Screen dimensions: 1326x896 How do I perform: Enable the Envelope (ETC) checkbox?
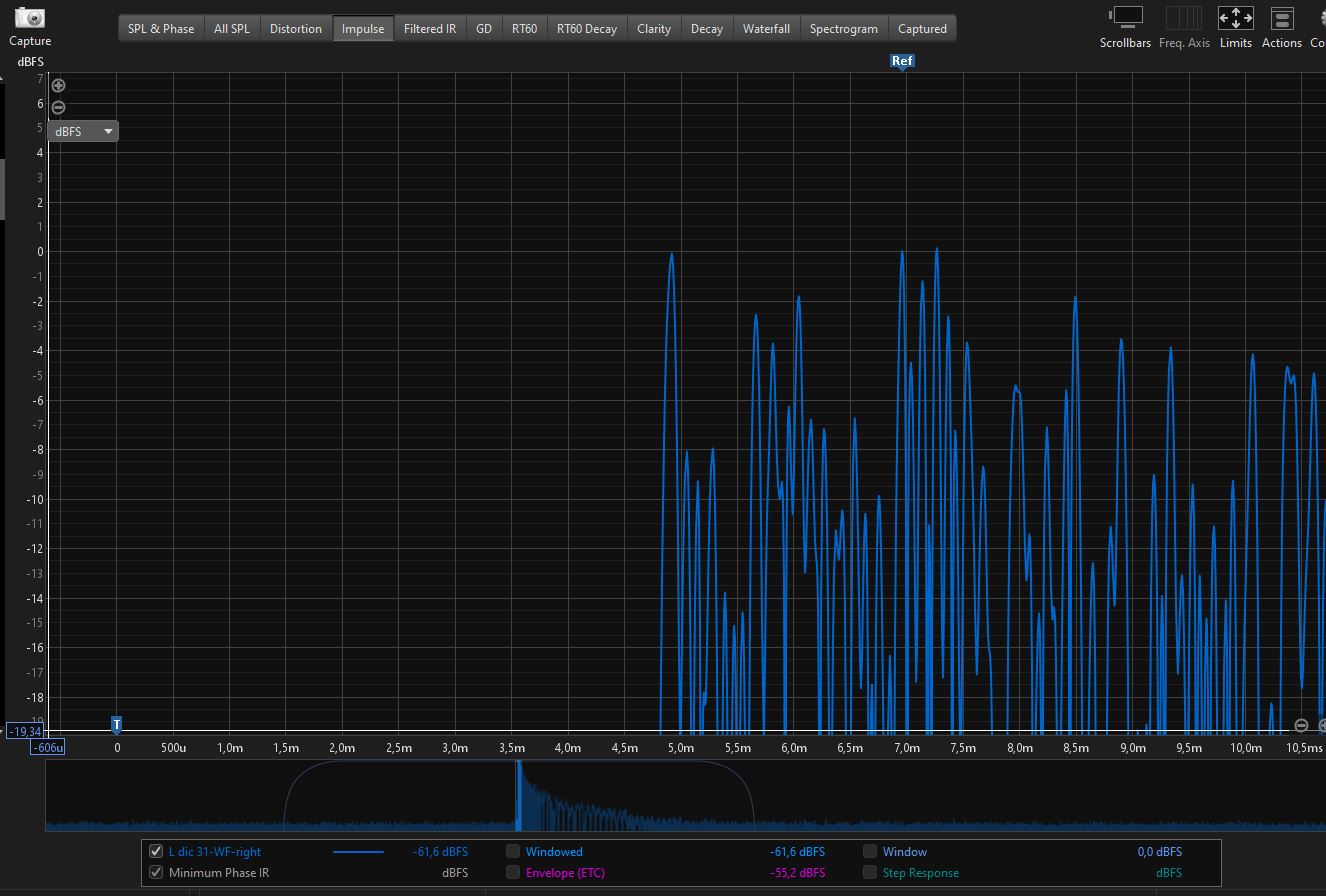(513, 872)
